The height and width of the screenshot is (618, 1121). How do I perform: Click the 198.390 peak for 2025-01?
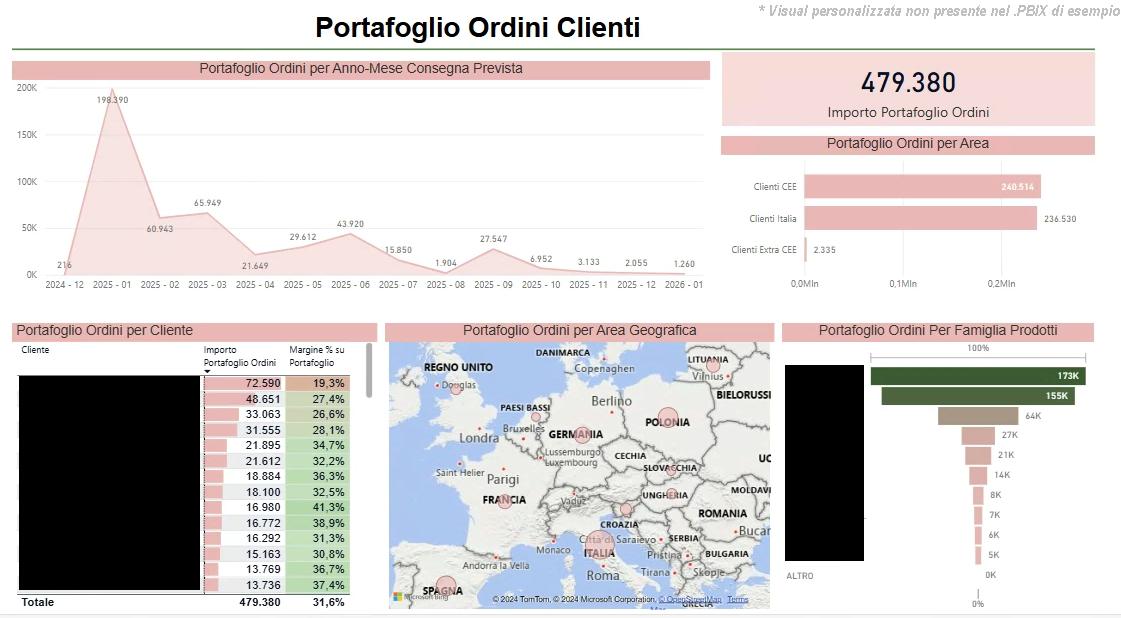[111, 90]
